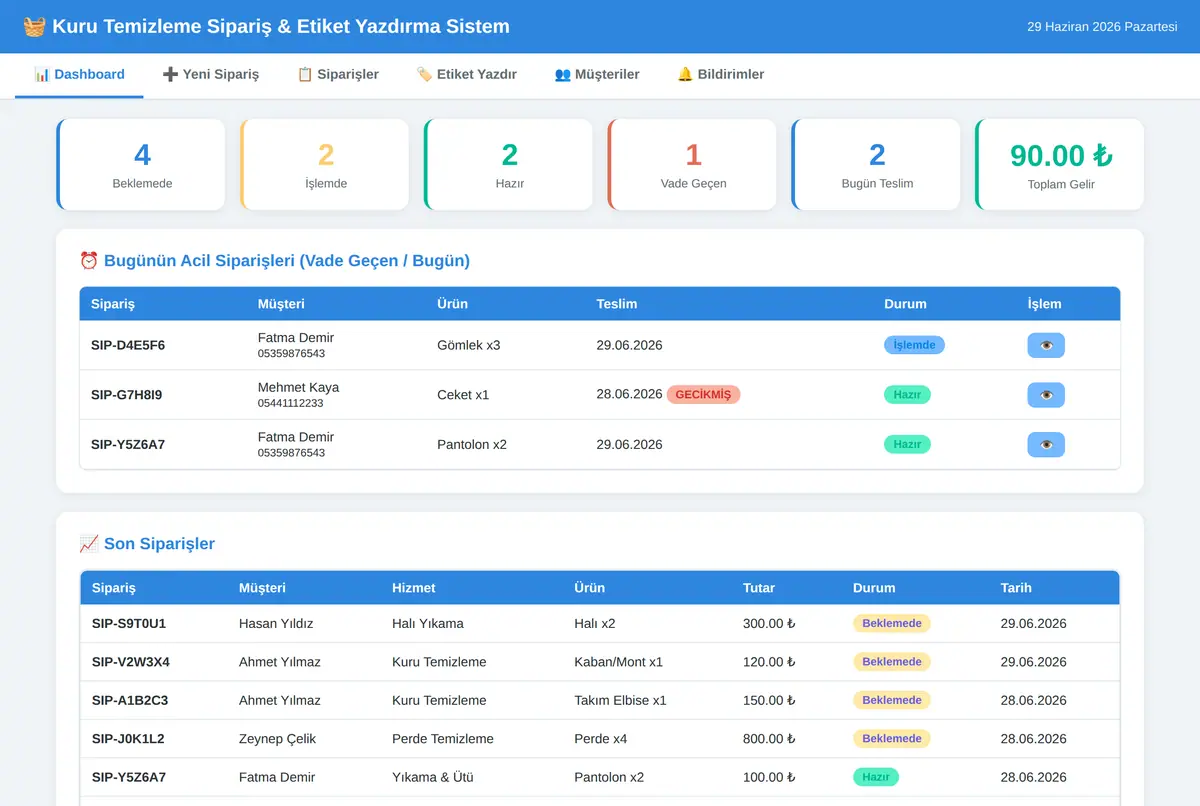Go to the Müşteriler tab

pyautogui.click(x=597, y=74)
